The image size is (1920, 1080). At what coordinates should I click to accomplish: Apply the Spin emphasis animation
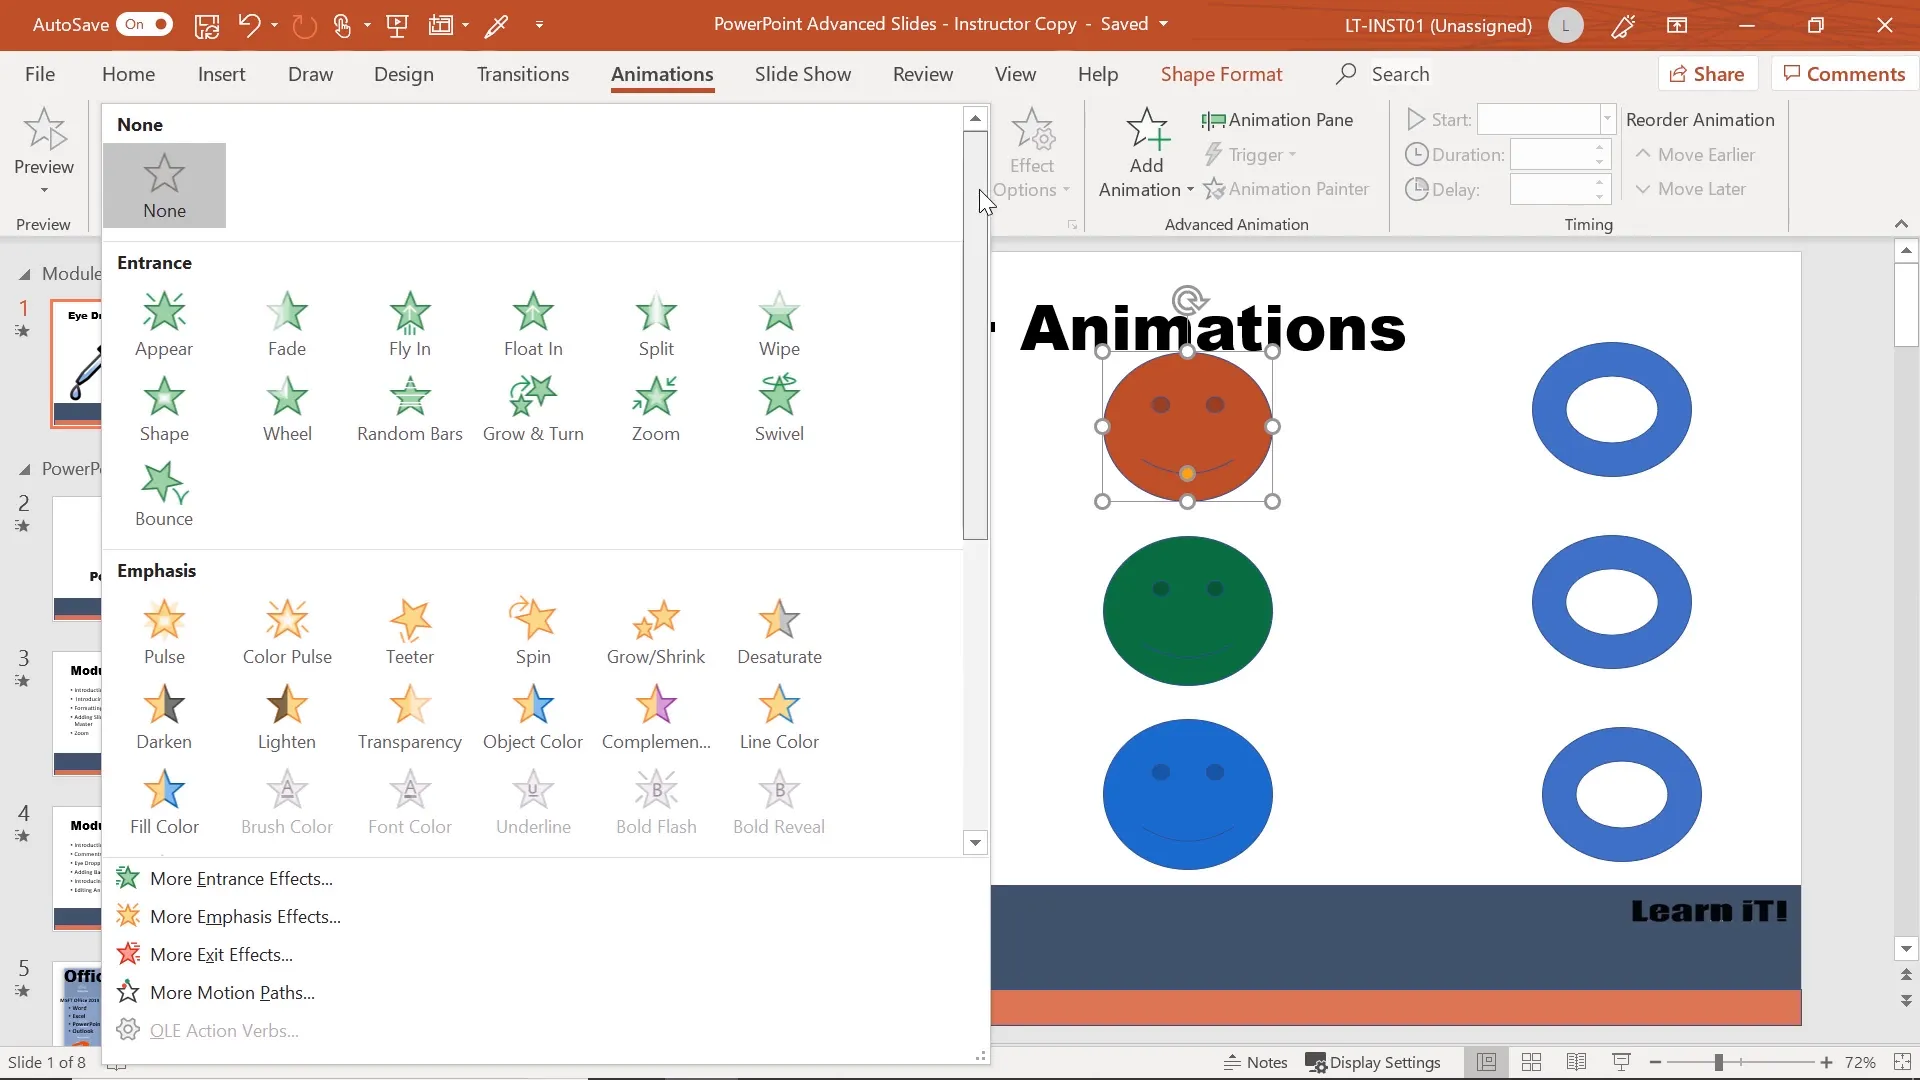click(533, 633)
